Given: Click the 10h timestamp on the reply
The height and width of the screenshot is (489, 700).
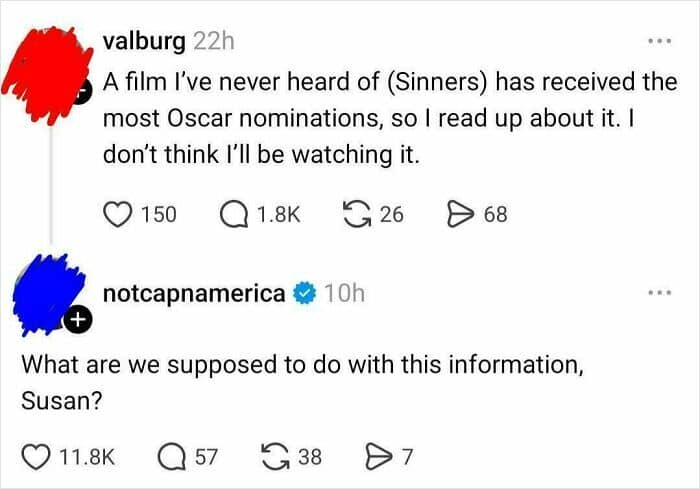Looking at the screenshot, I should [345, 293].
